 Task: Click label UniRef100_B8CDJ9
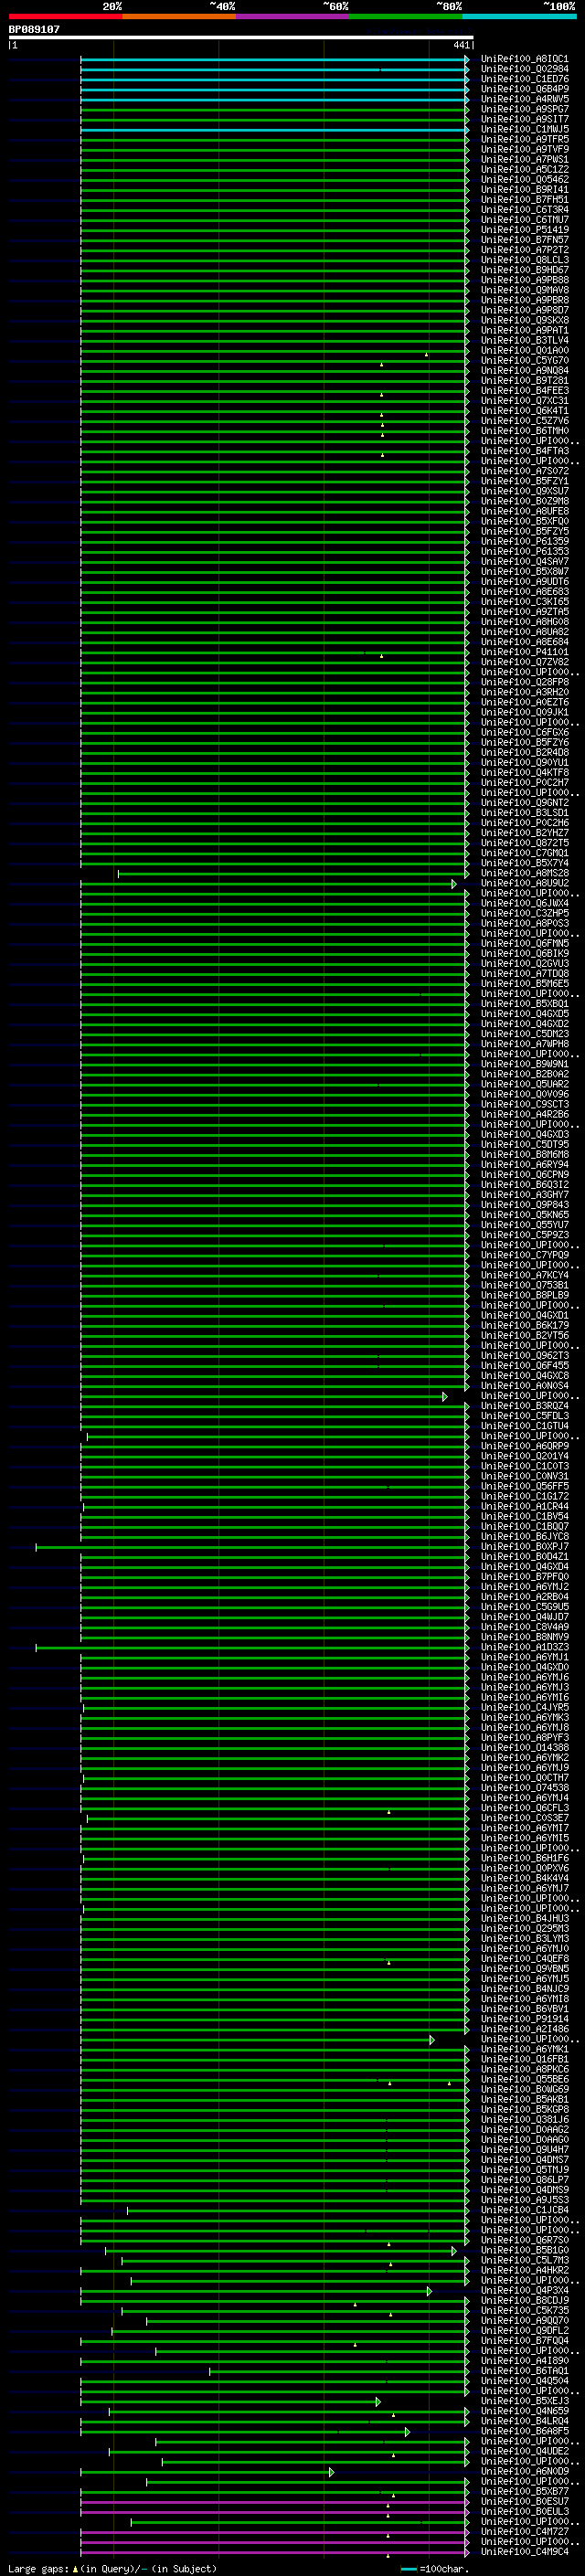click(x=524, y=2300)
